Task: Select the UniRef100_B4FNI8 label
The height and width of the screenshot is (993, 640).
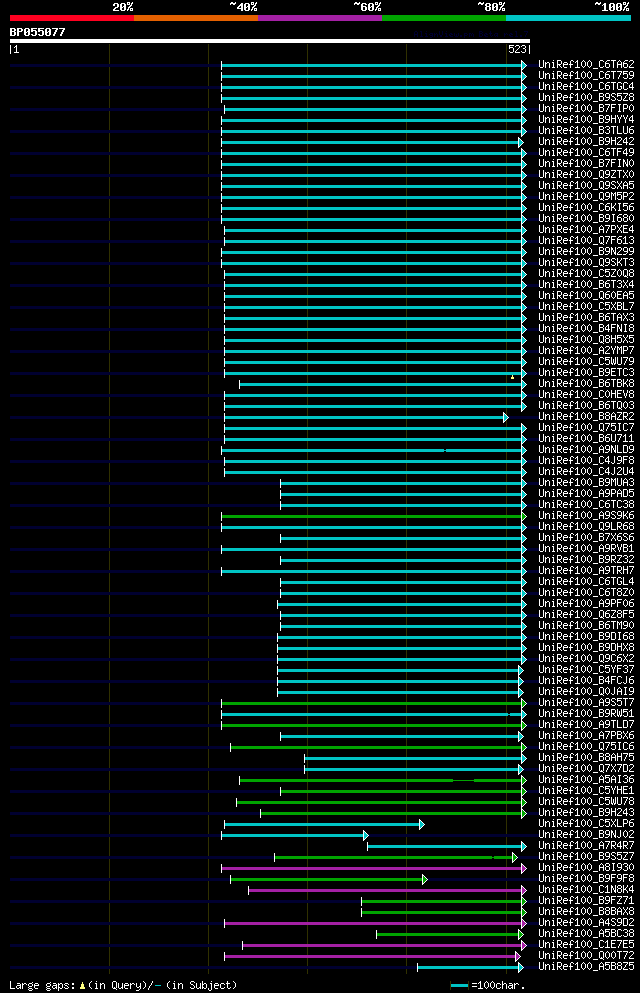Action: pyautogui.click(x=586, y=329)
